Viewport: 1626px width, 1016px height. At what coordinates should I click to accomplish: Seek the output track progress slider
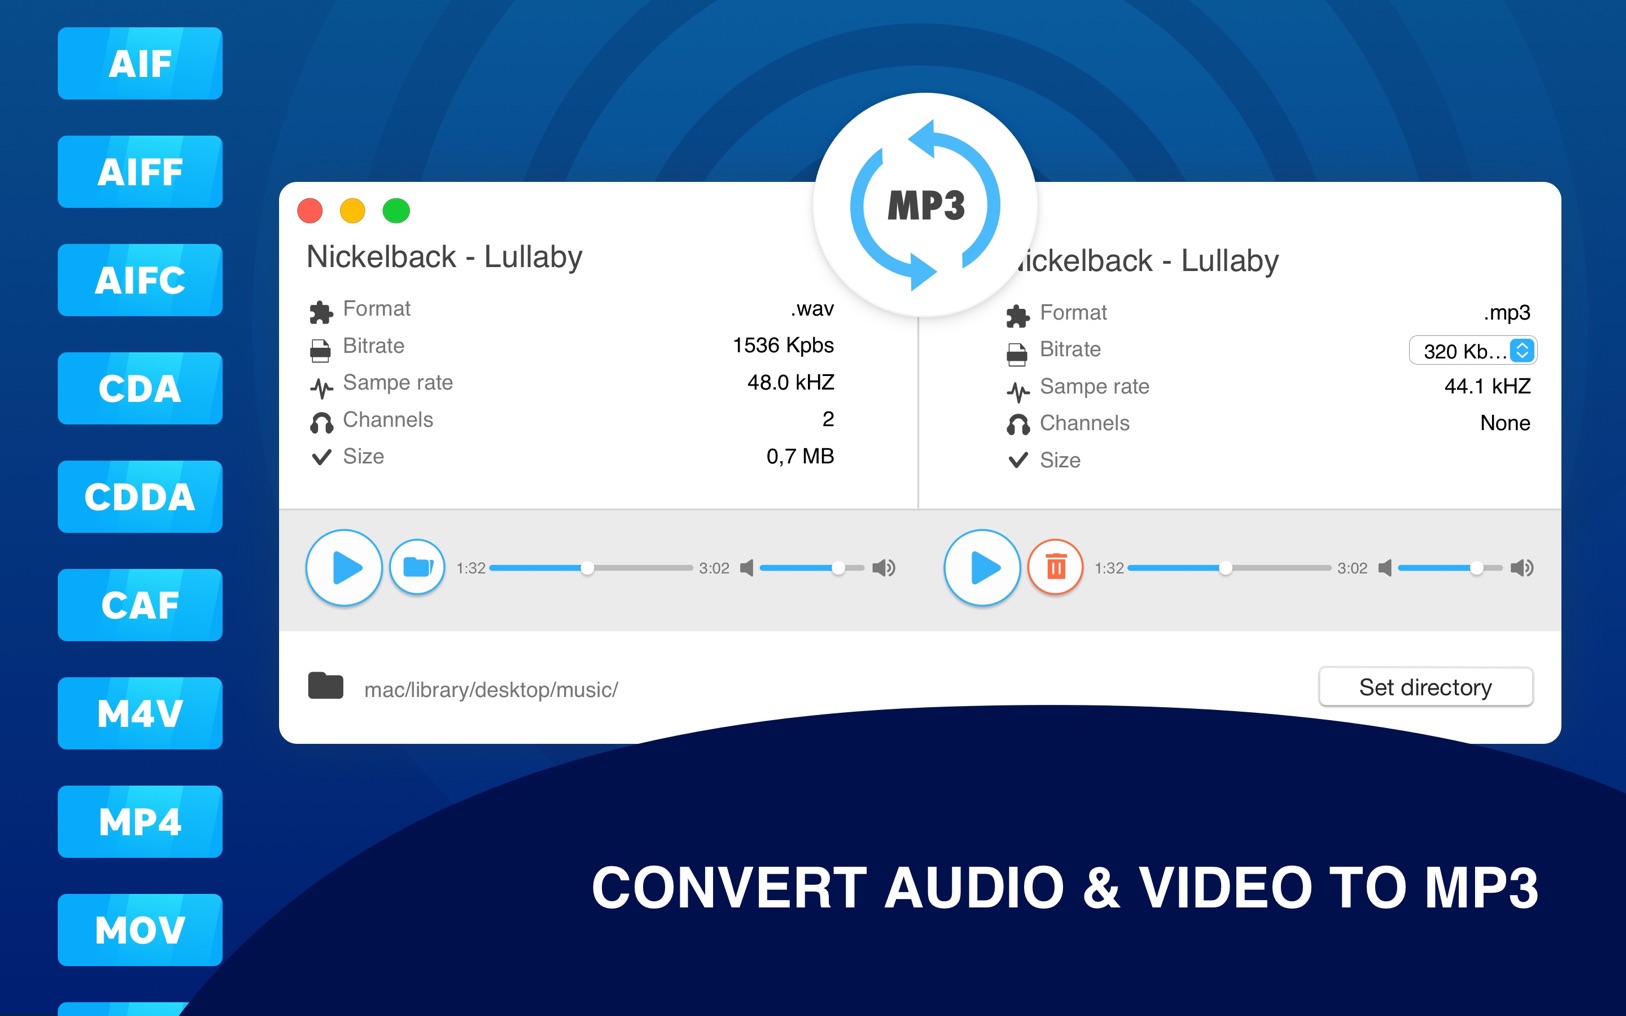coord(1229,568)
